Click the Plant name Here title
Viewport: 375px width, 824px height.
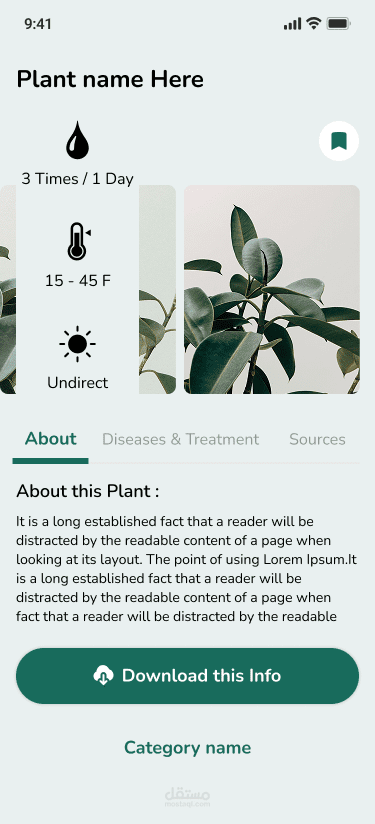point(110,80)
